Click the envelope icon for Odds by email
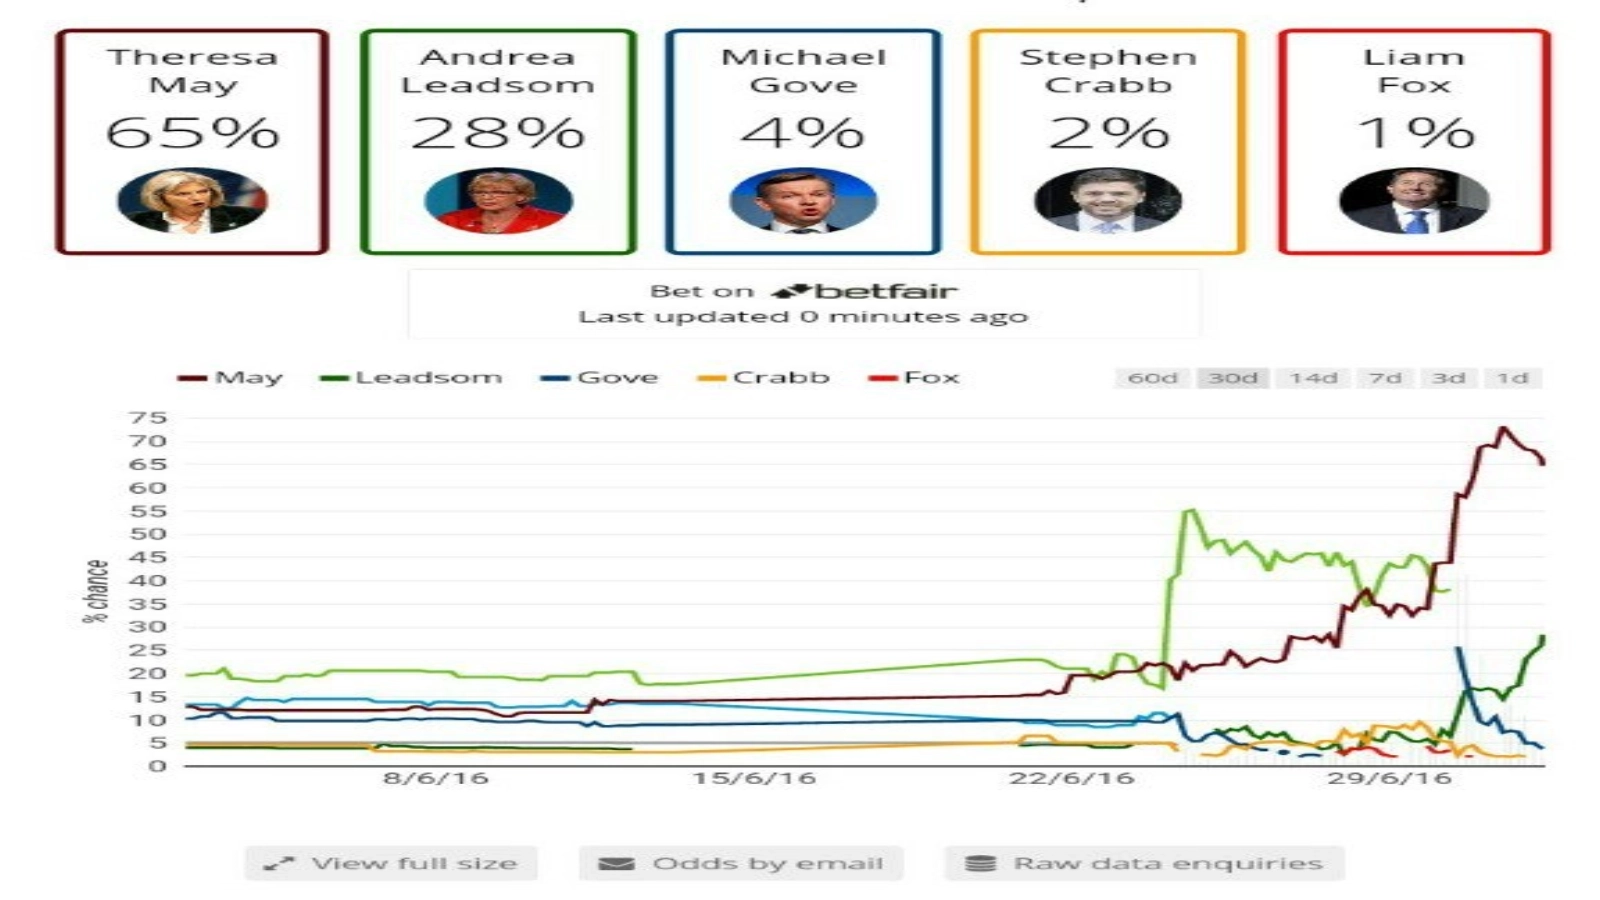Viewport: 1600px width, 900px height. pyautogui.click(x=616, y=863)
